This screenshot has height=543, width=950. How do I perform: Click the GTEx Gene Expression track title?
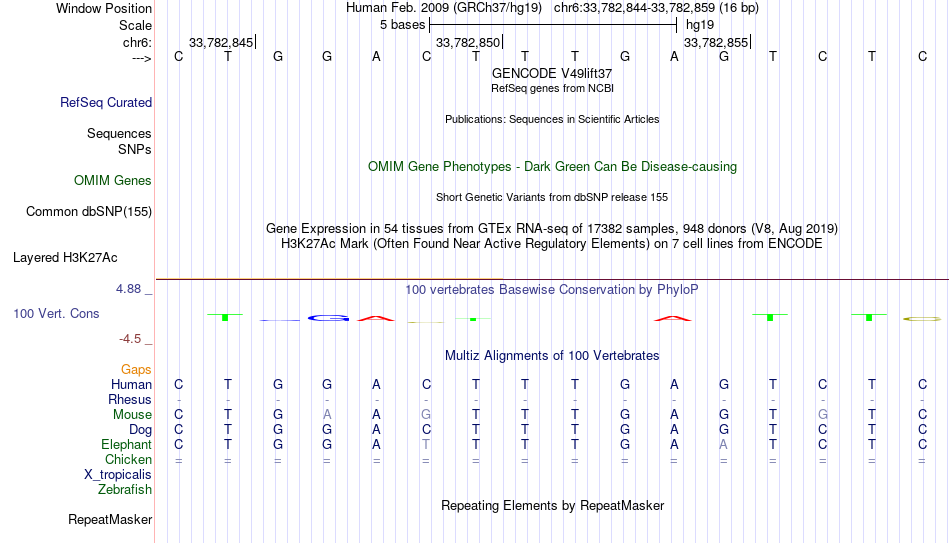[x=552, y=228]
